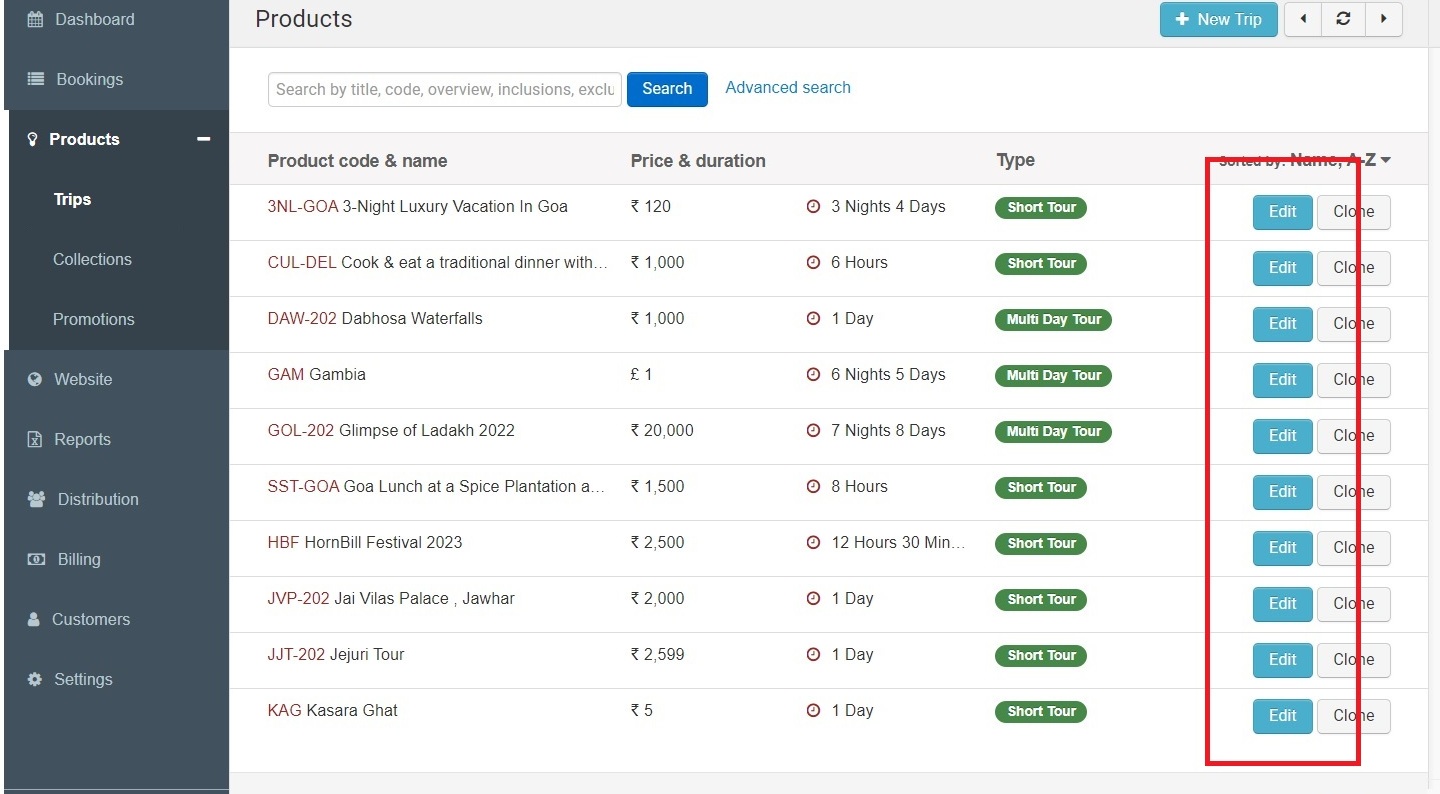This screenshot has width=1440, height=794.
Task: Open the Advanced search link
Action: 788,88
